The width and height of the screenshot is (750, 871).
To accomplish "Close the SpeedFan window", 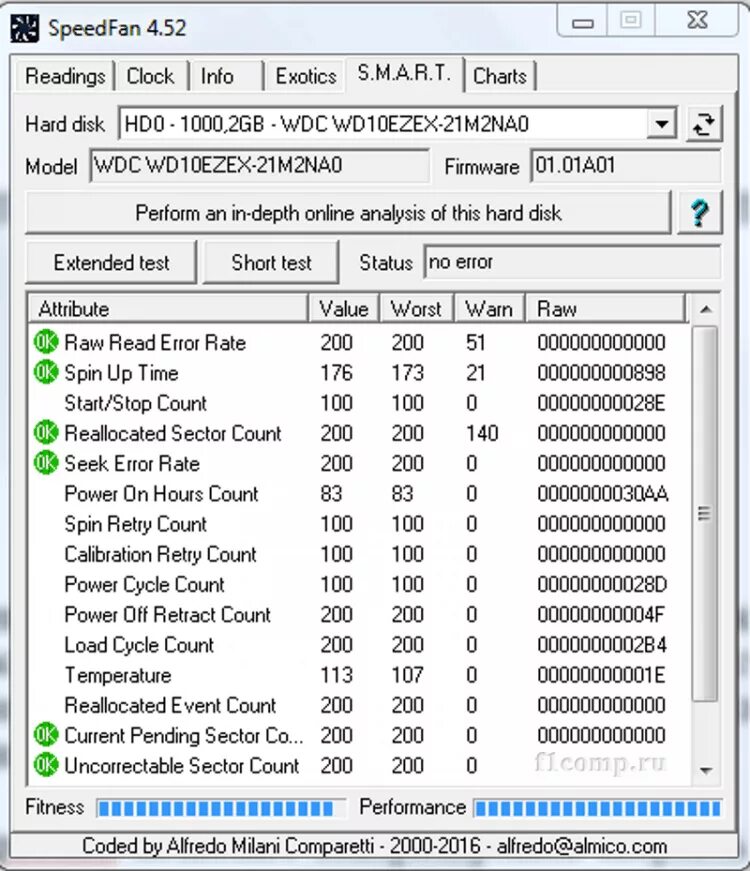I will point(697,21).
